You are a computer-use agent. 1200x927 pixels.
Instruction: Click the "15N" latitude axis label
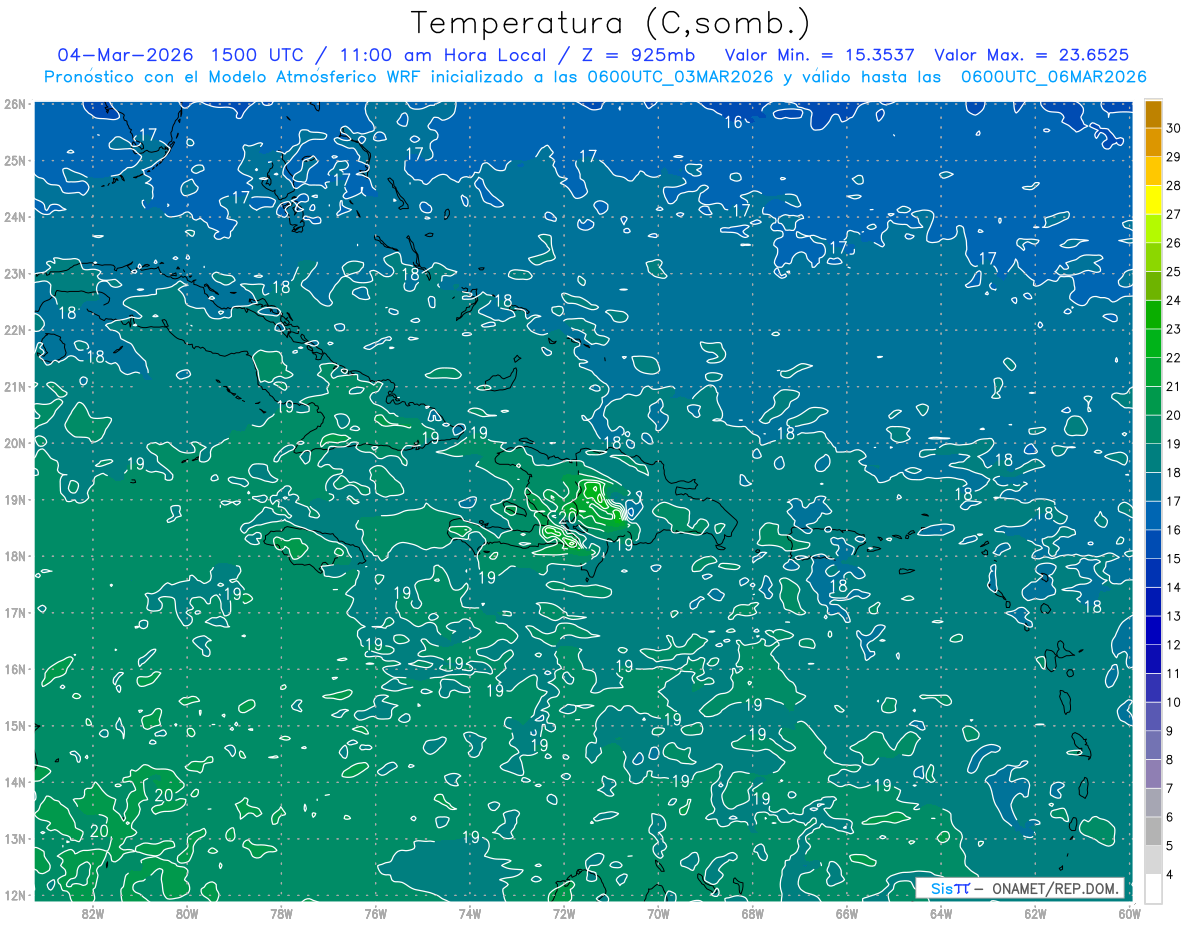click(x=15, y=725)
